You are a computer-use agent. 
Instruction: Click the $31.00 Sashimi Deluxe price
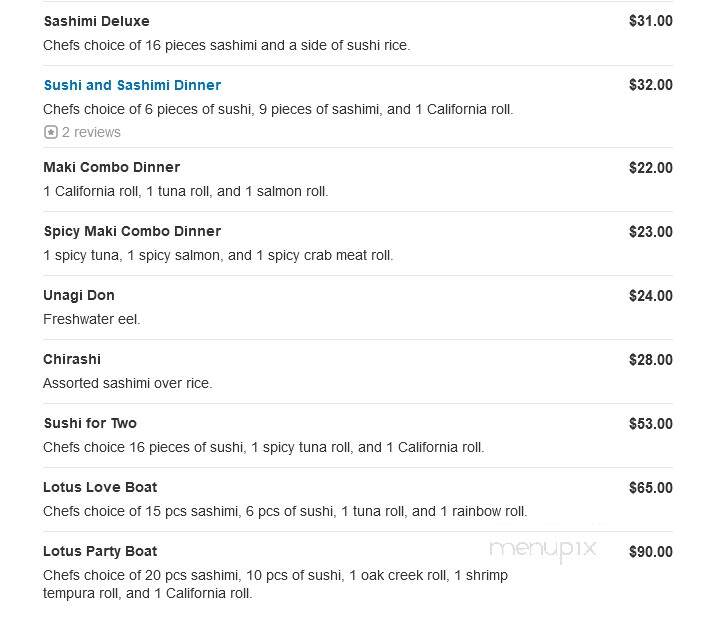click(x=651, y=21)
